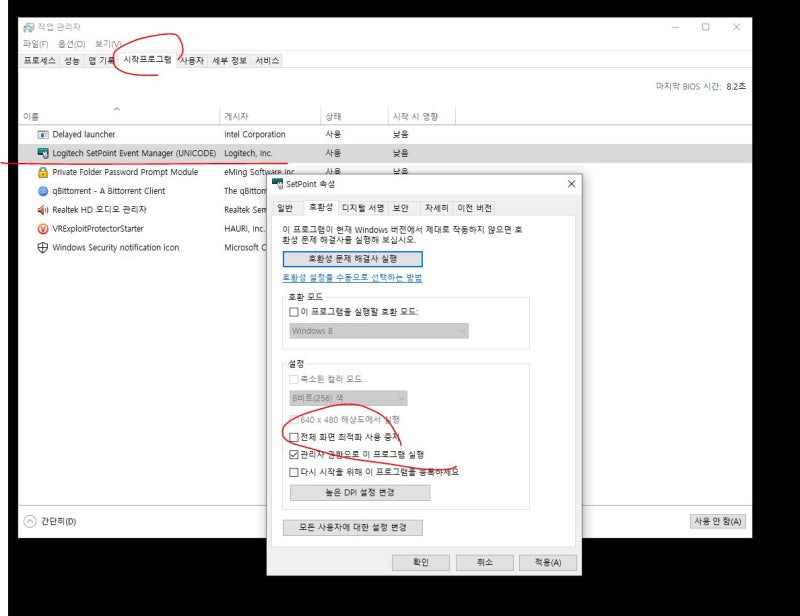This screenshot has height=616, width=800.
Task: Collapse view with 간단히 chevron icon
Action: click(30, 521)
